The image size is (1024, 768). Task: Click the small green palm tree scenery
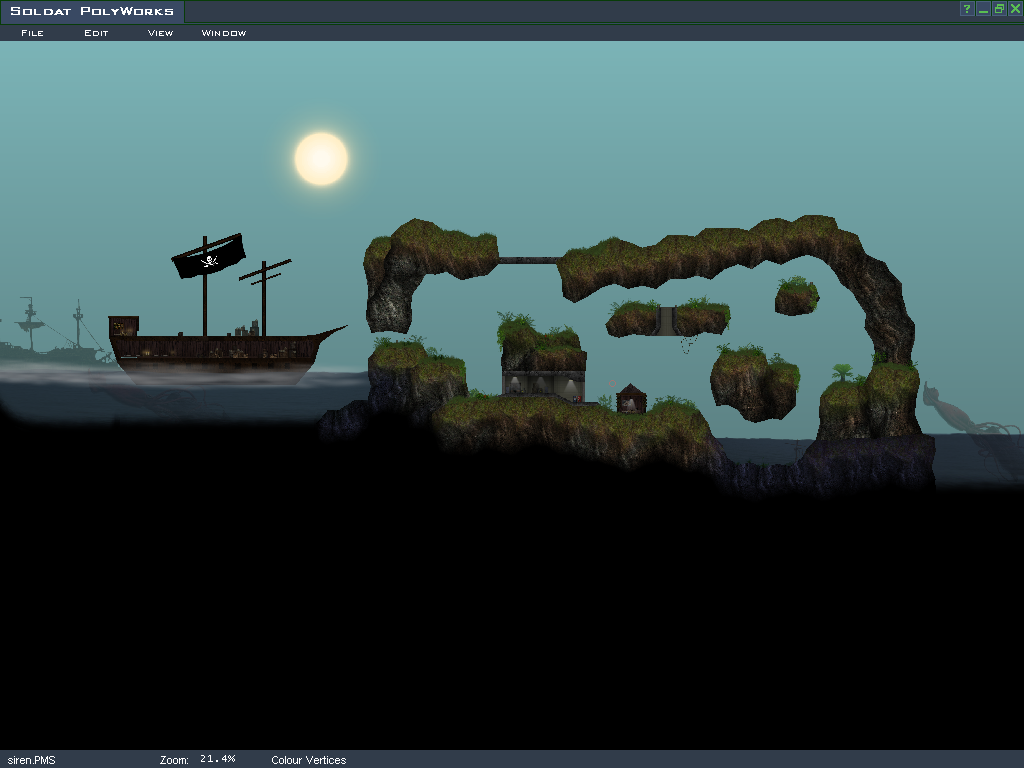(843, 373)
